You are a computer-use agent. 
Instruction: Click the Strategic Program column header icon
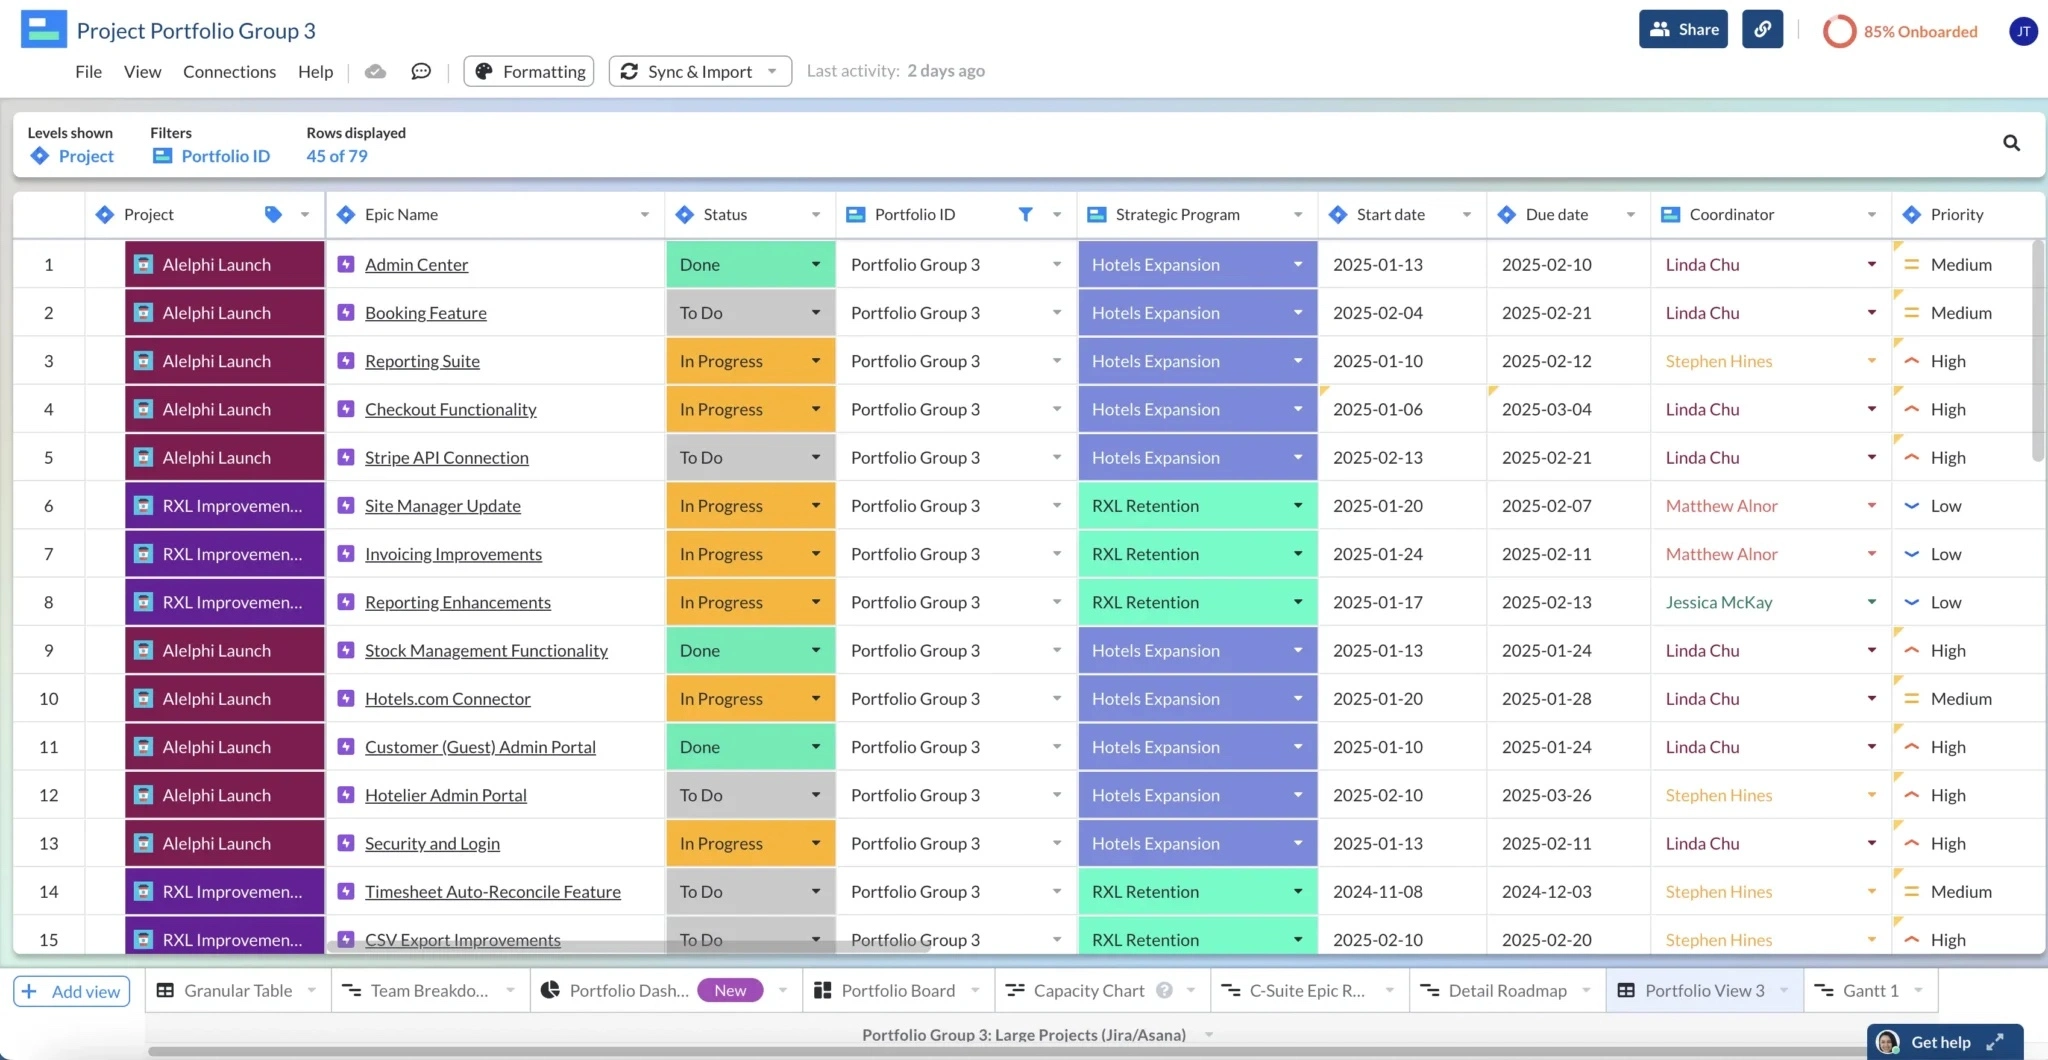point(1096,214)
